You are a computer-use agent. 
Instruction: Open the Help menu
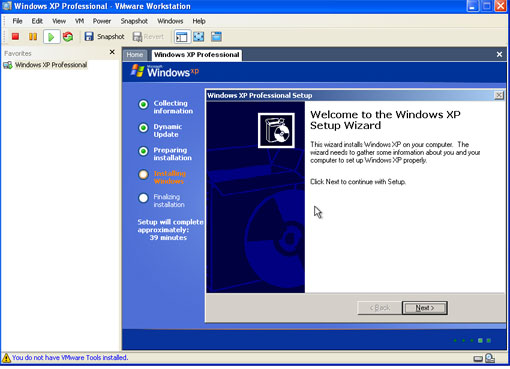199,21
